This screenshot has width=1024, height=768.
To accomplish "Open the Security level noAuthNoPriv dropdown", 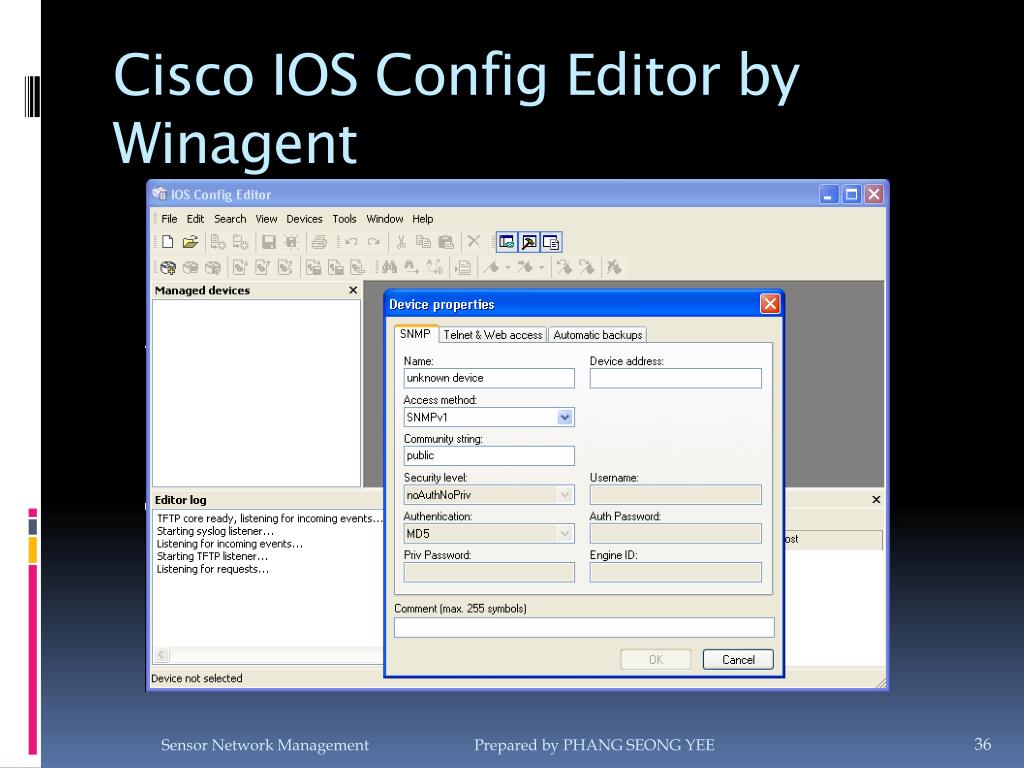I will tap(565, 495).
